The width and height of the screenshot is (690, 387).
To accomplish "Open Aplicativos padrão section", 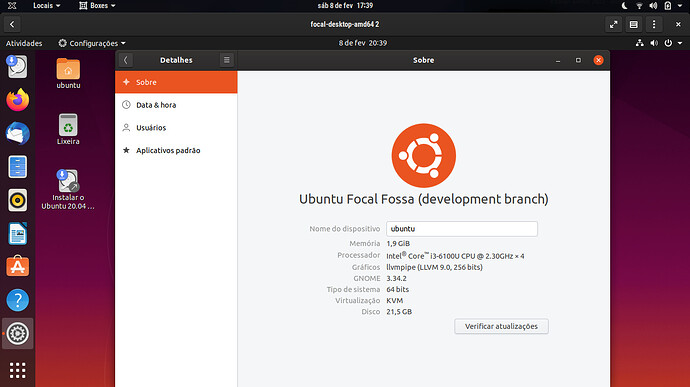I will 176,151.
